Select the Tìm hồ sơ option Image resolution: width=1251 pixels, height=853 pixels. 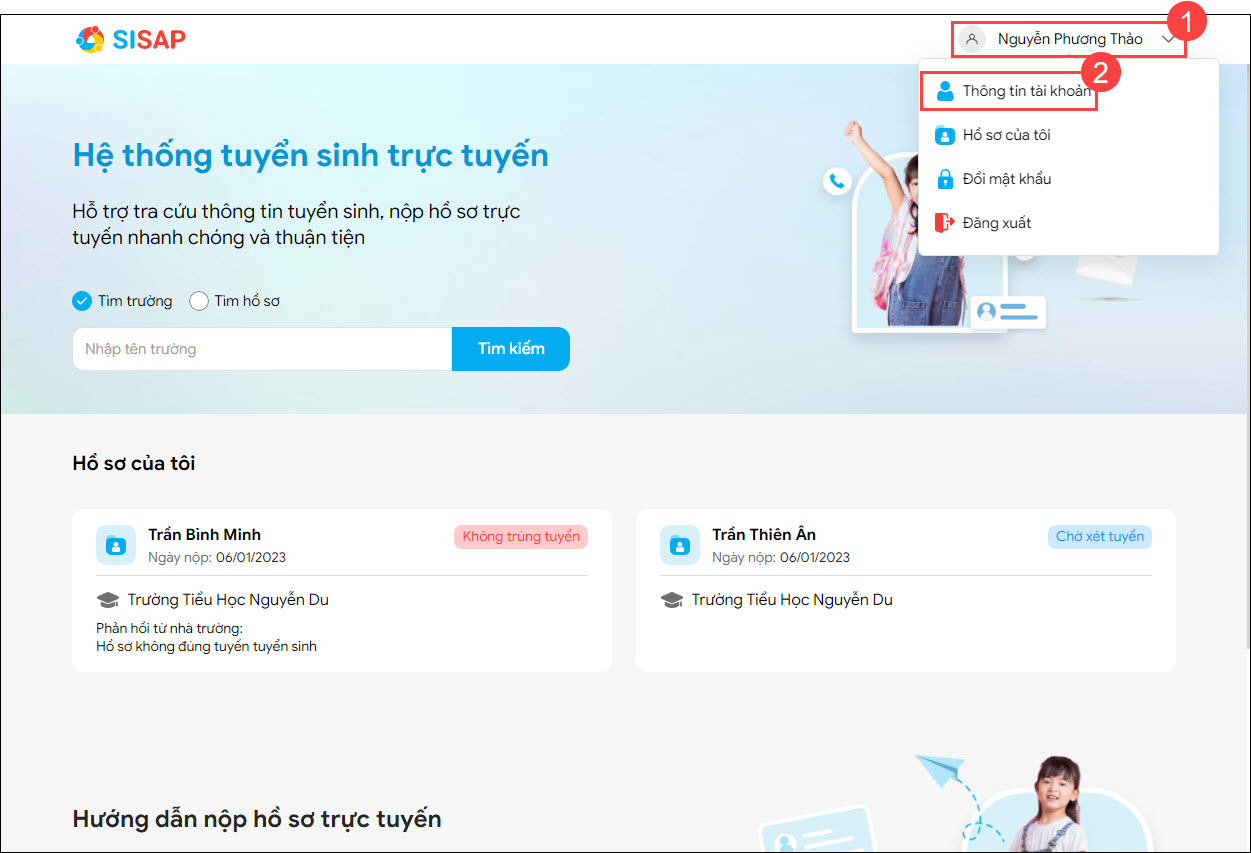click(234, 301)
